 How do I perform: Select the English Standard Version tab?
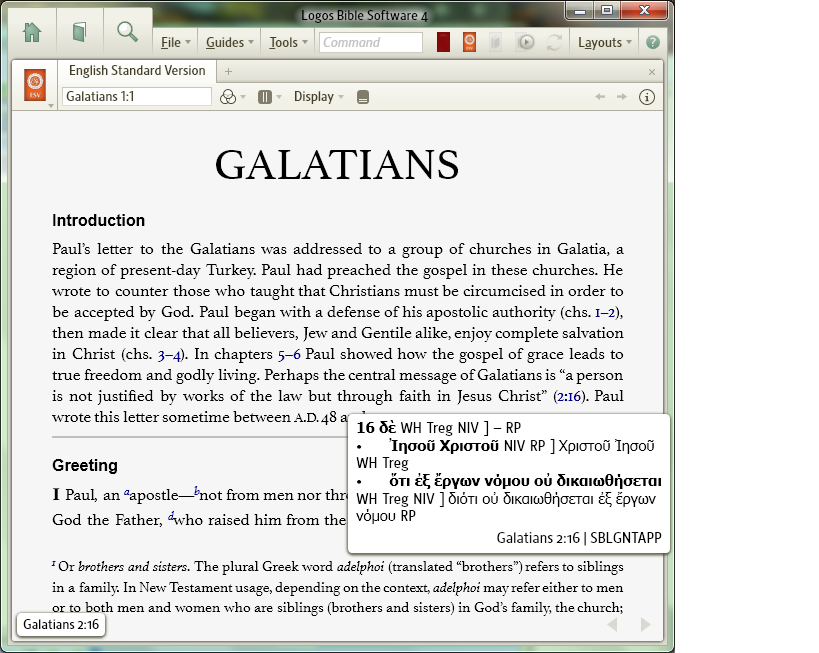pos(137,71)
